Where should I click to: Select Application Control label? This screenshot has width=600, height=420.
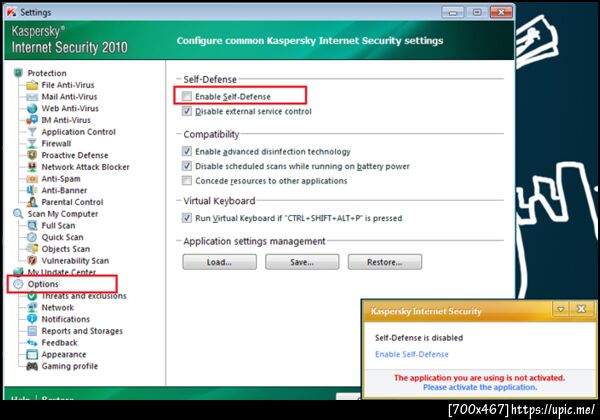pyautogui.click(x=78, y=132)
